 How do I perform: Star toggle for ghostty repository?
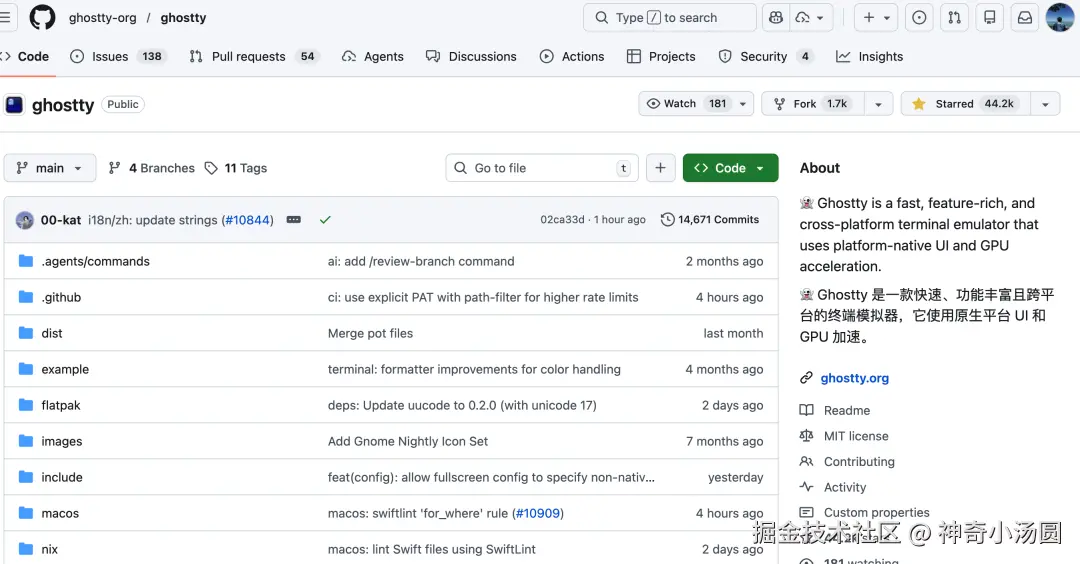(x=965, y=104)
